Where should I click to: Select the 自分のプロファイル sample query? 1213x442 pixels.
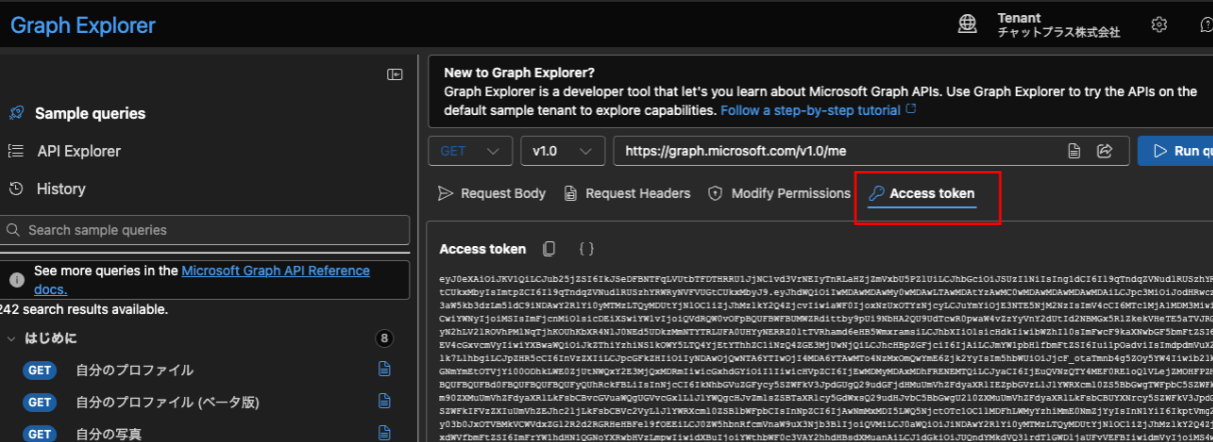(135, 370)
